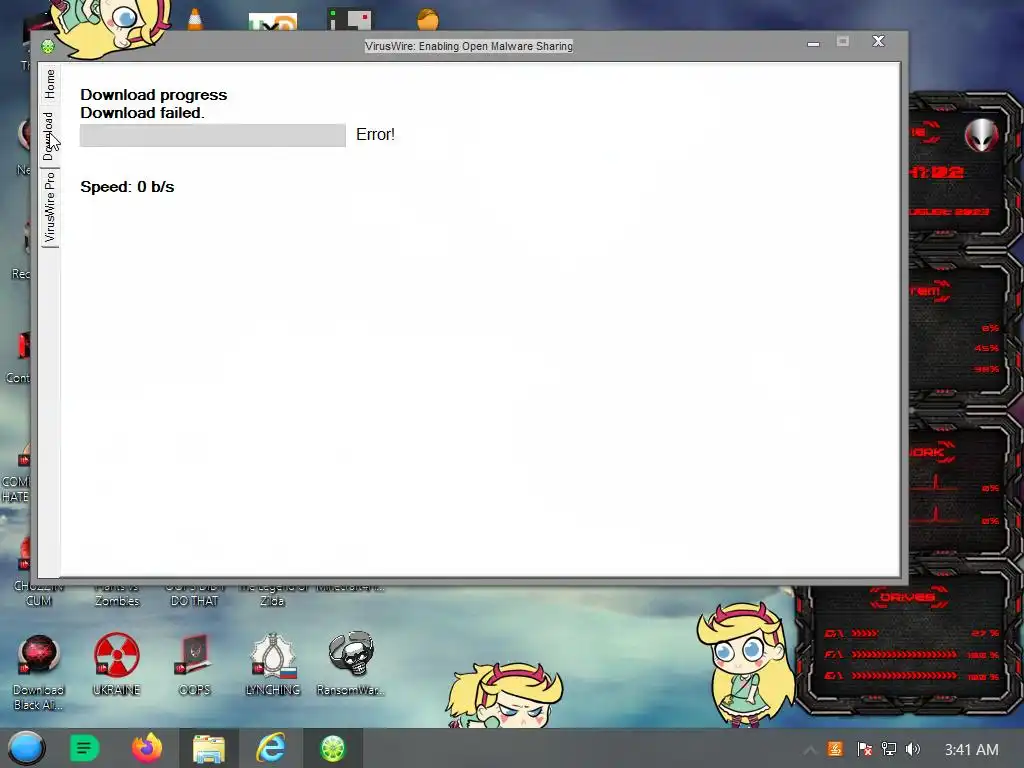Open the LYNCHING desktop icon
The width and height of the screenshot is (1024, 768).
click(272, 664)
